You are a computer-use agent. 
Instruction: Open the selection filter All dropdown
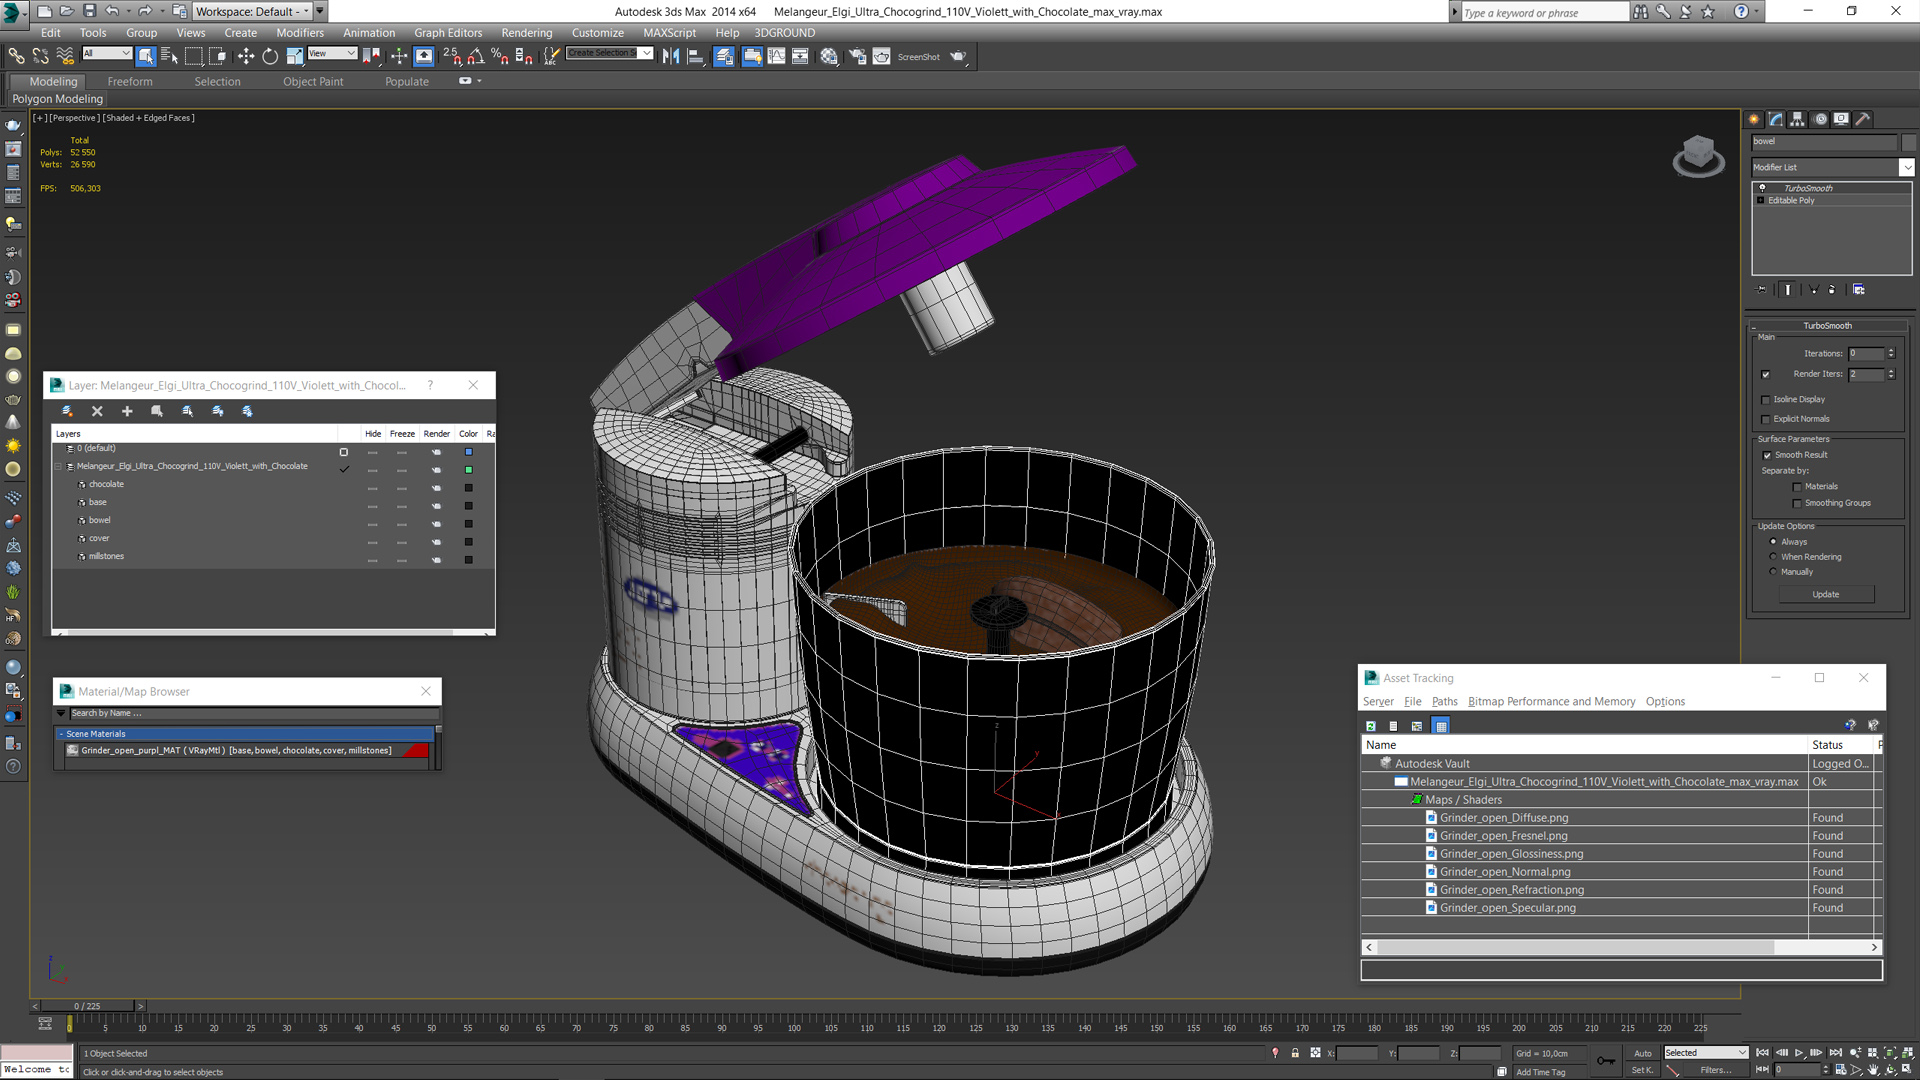pos(106,53)
